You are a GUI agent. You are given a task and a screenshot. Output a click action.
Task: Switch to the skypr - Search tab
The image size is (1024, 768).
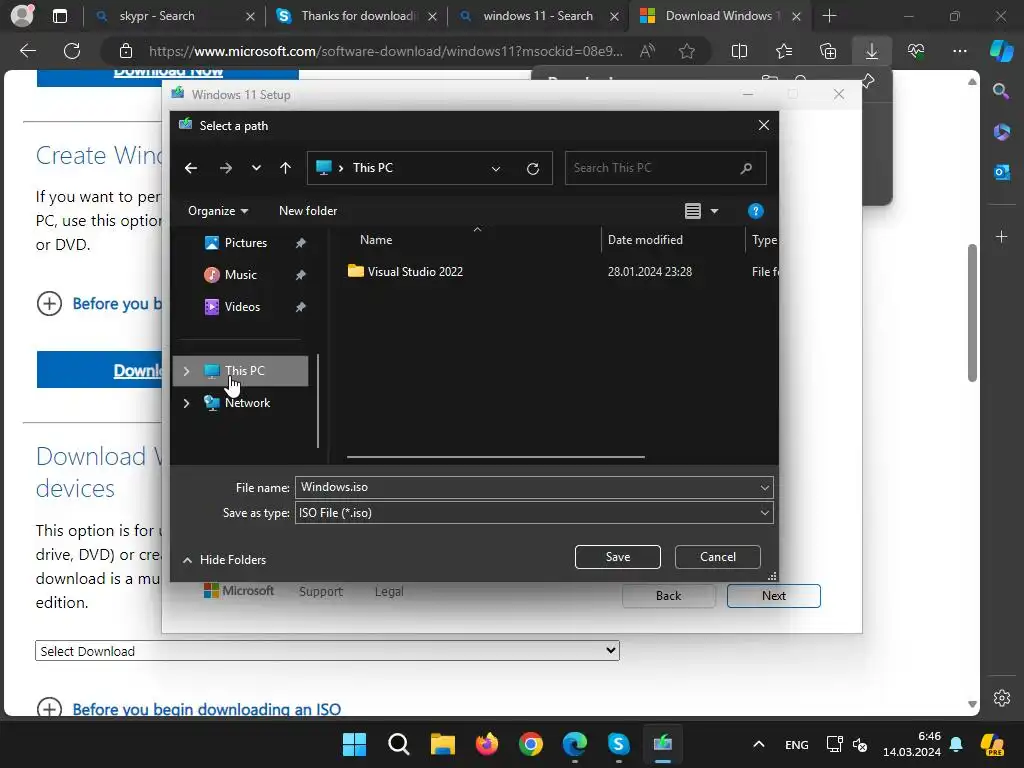[158, 16]
